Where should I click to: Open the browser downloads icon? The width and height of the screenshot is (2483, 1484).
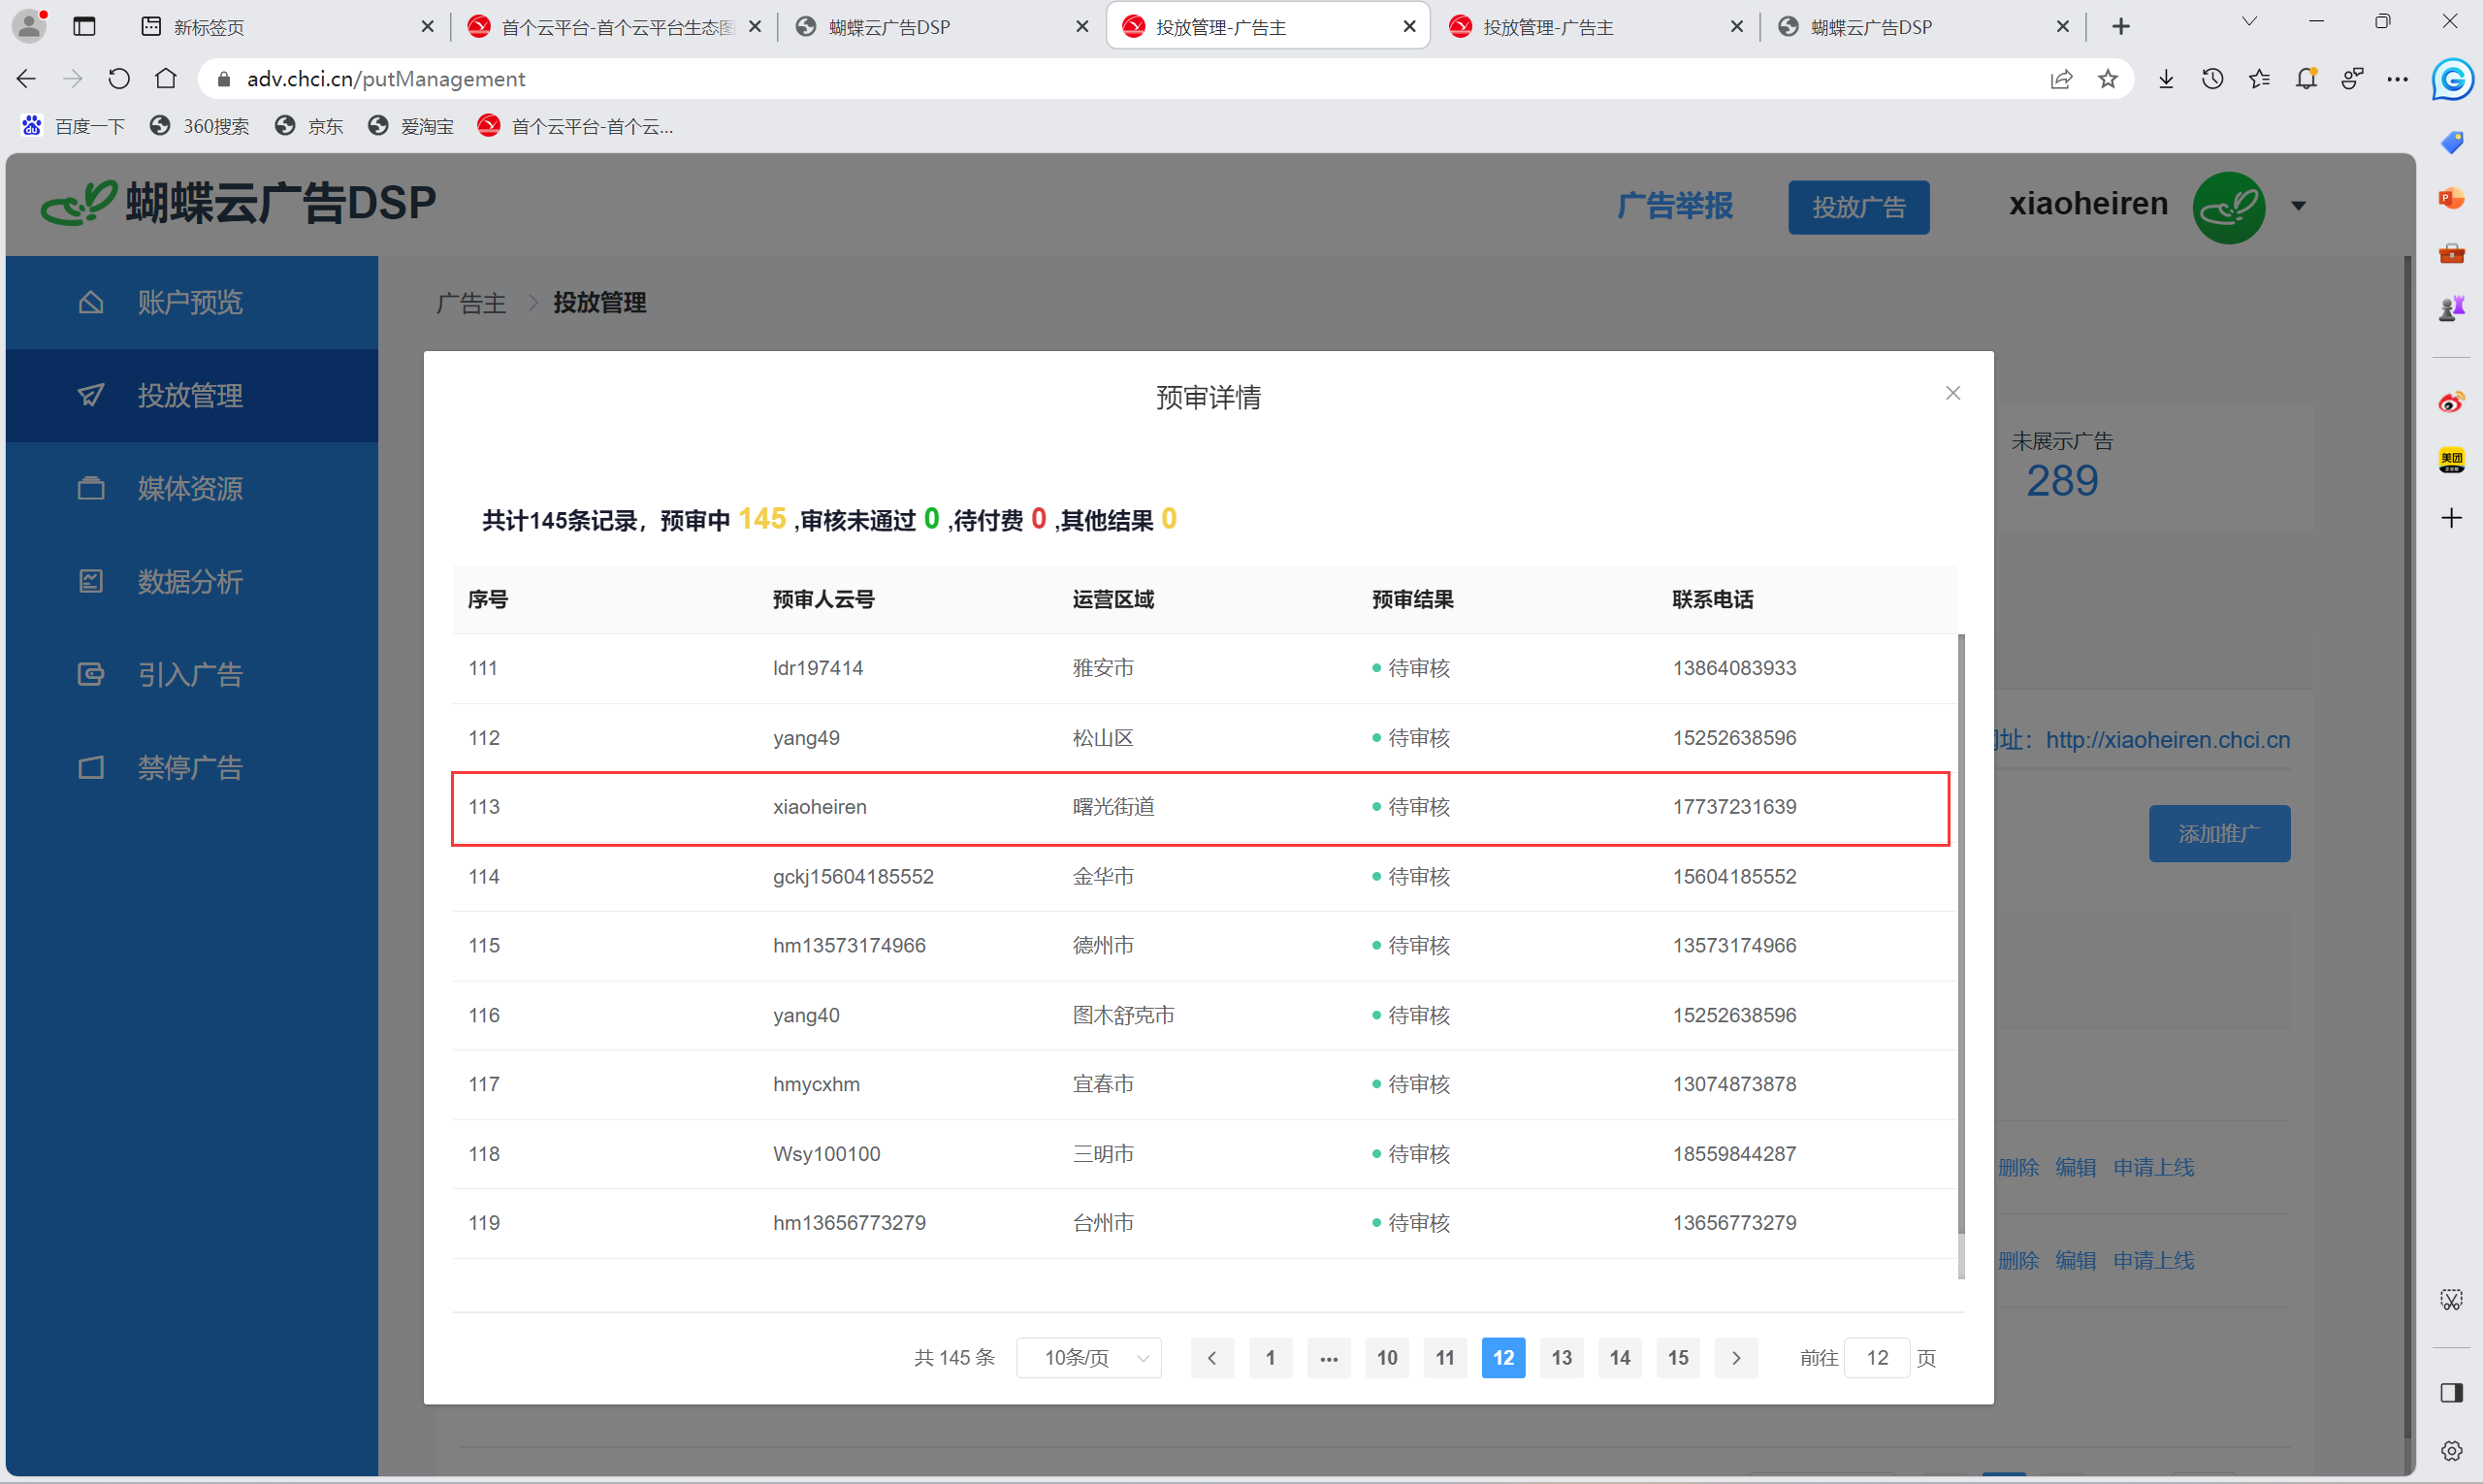pyautogui.click(x=2166, y=79)
